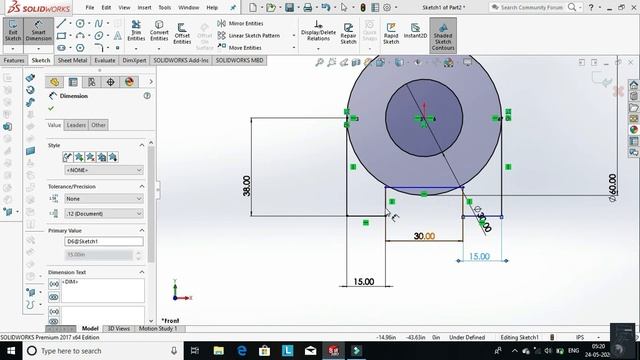640x360 pixels.
Task: Click the D6@Sketch1 name field
Action: pos(104,242)
